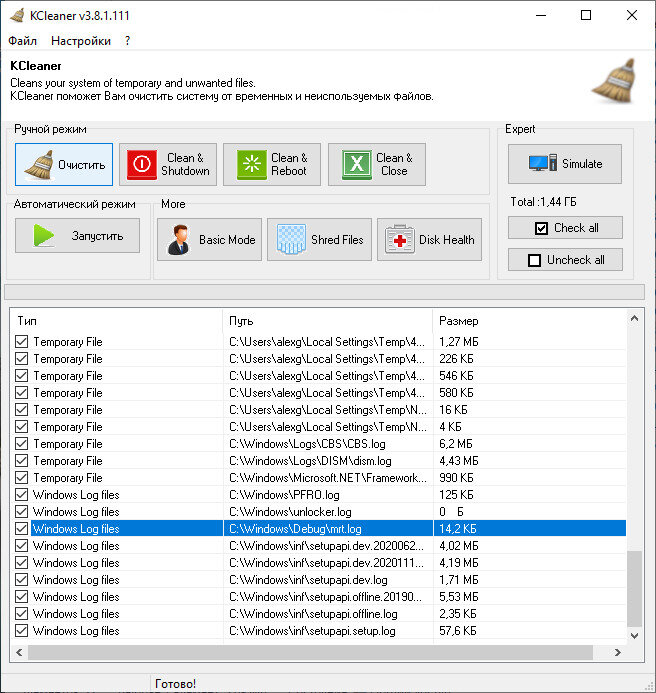
Task: Click the Shred Files button label
Action: pyautogui.click(x=337, y=240)
